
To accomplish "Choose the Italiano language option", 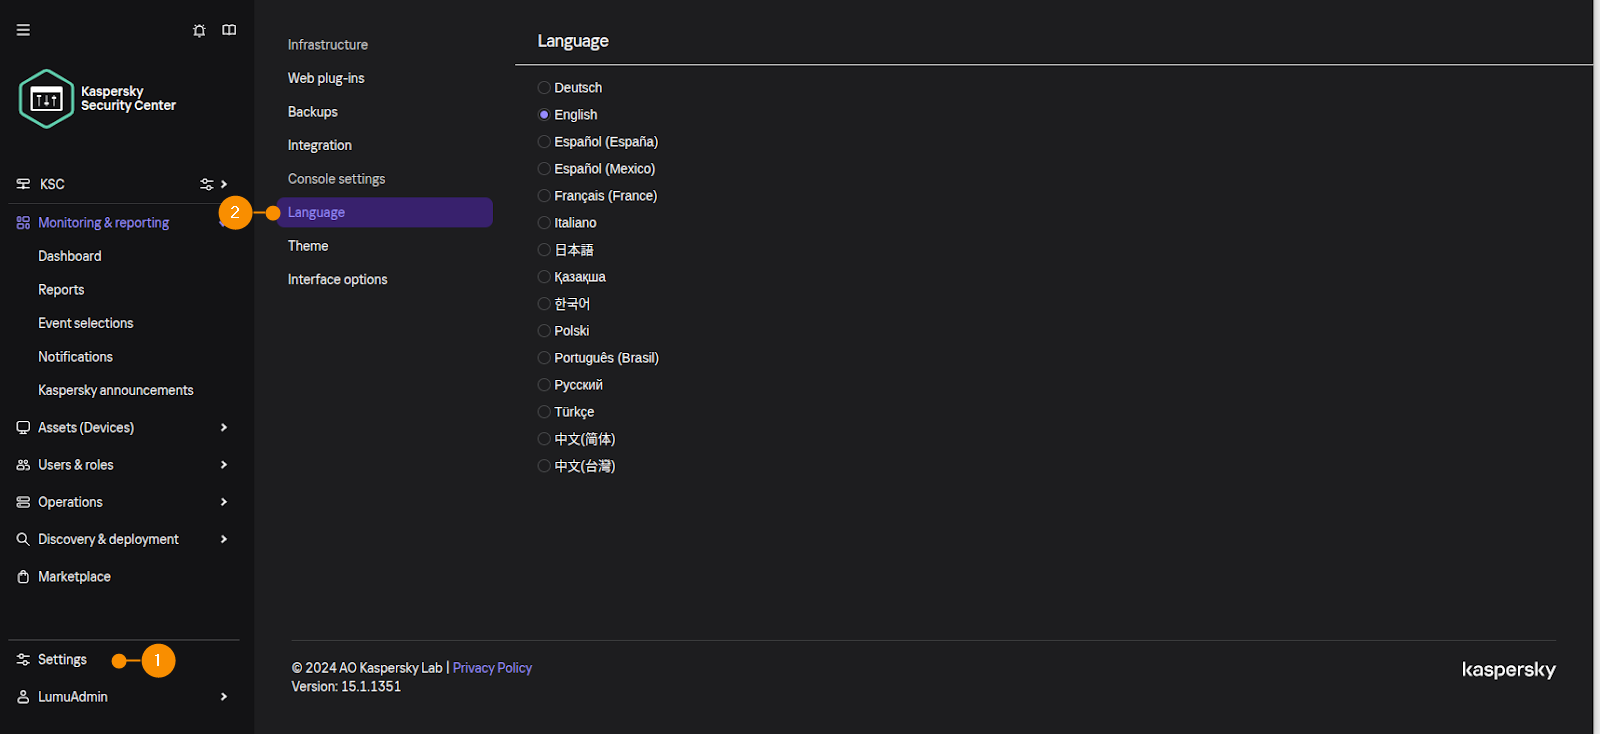I will click(x=544, y=223).
